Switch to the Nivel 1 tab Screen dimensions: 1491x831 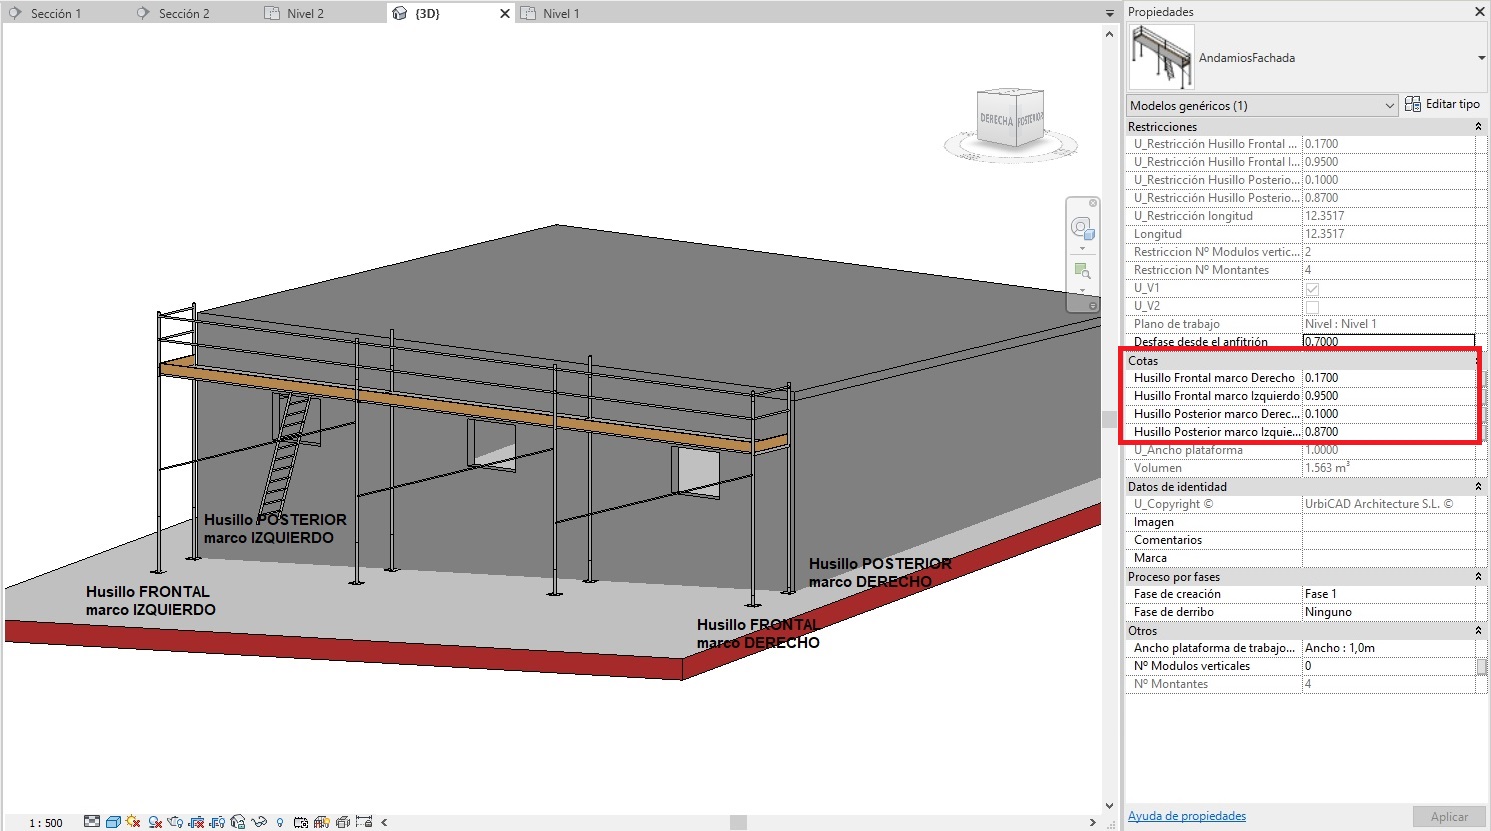[x=560, y=14]
